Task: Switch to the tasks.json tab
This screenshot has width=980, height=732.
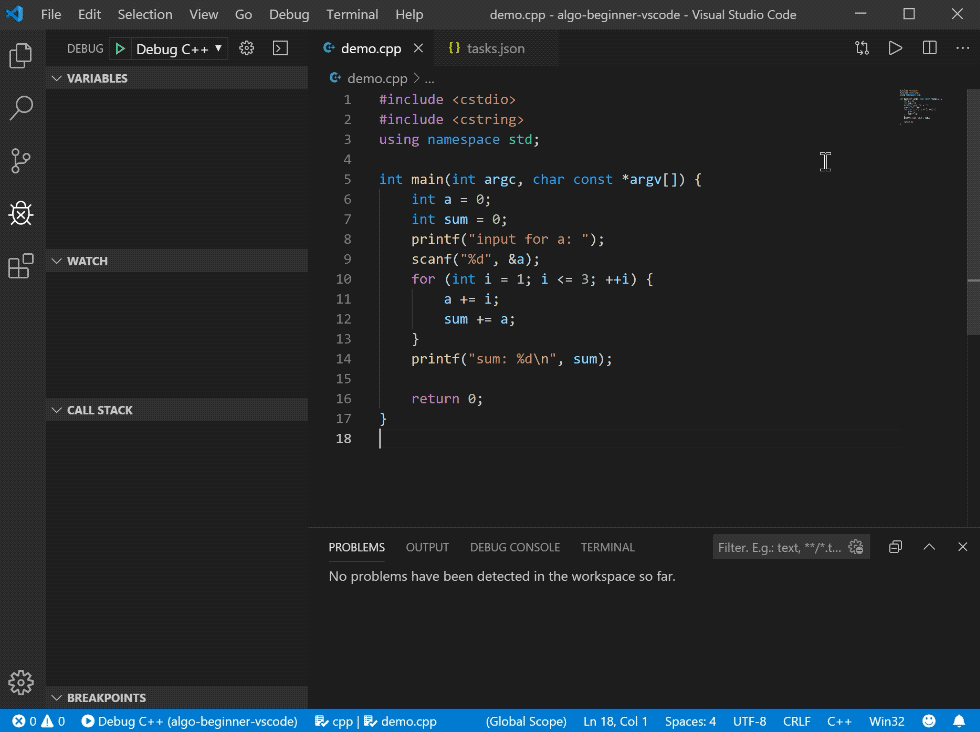Action: tap(495, 48)
